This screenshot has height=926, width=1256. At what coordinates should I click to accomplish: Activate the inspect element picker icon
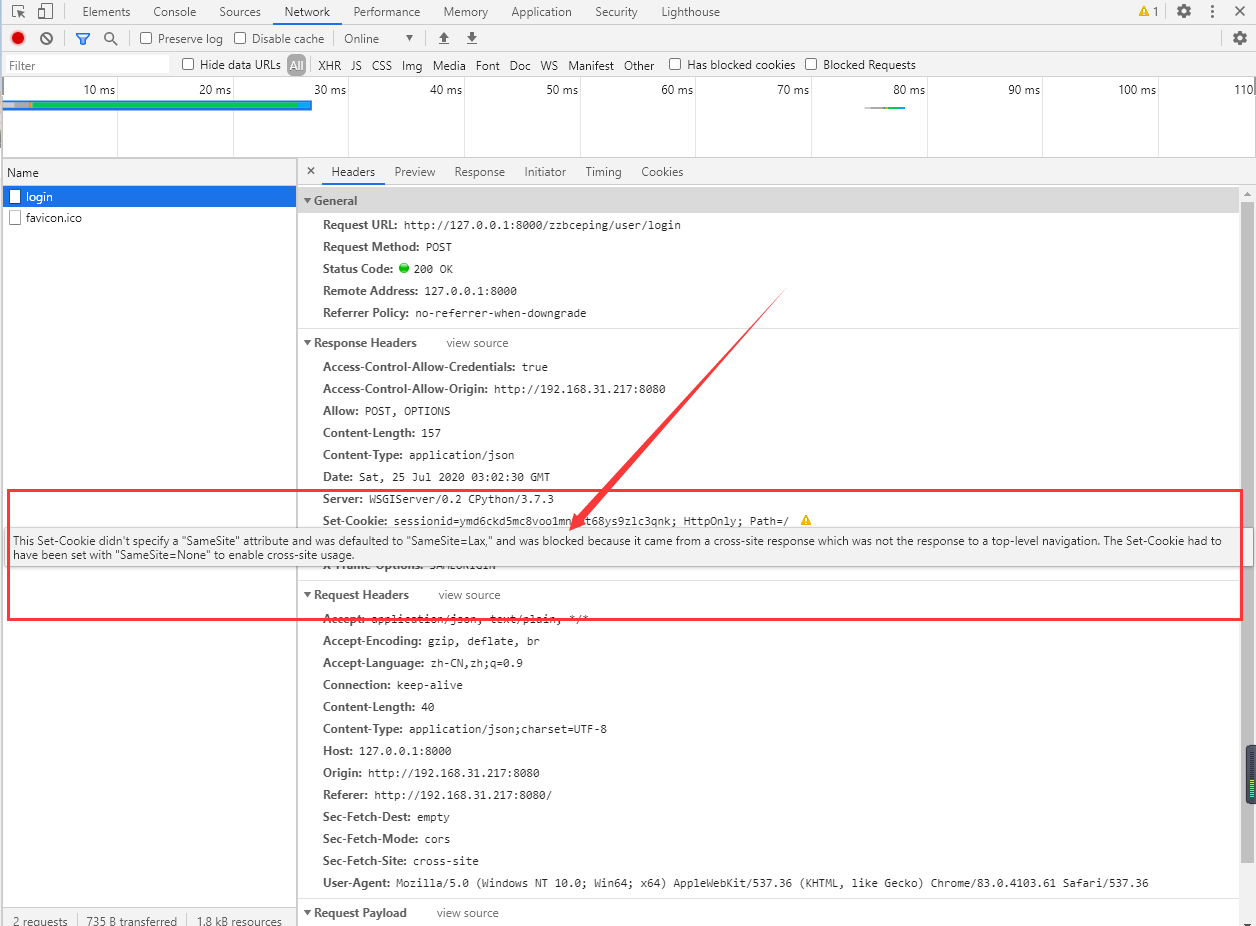click(x=18, y=12)
